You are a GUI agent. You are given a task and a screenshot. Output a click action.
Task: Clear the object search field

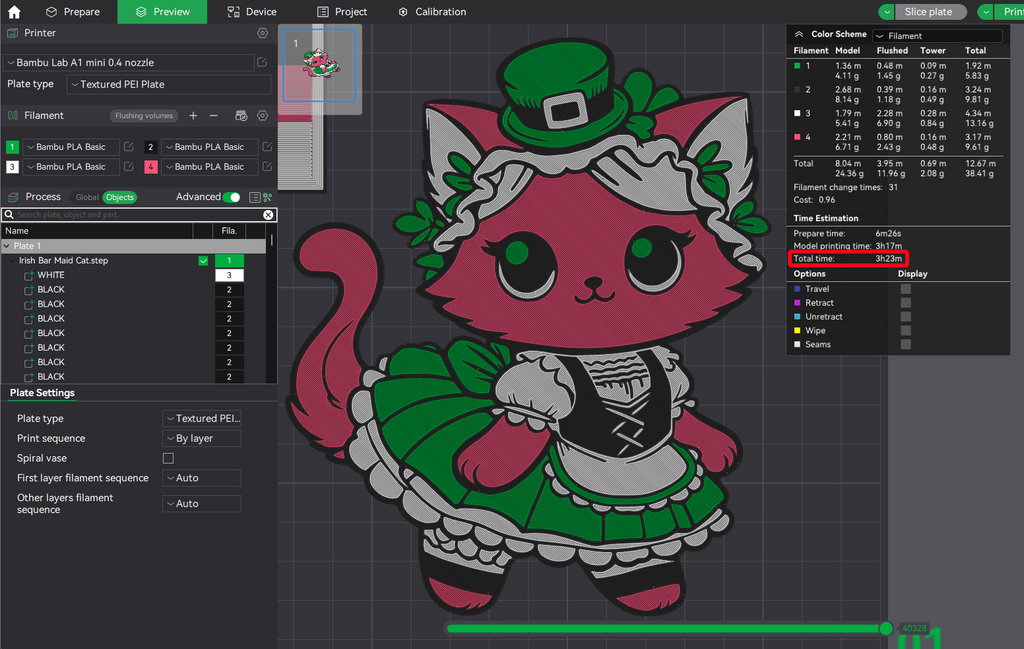point(268,215)
